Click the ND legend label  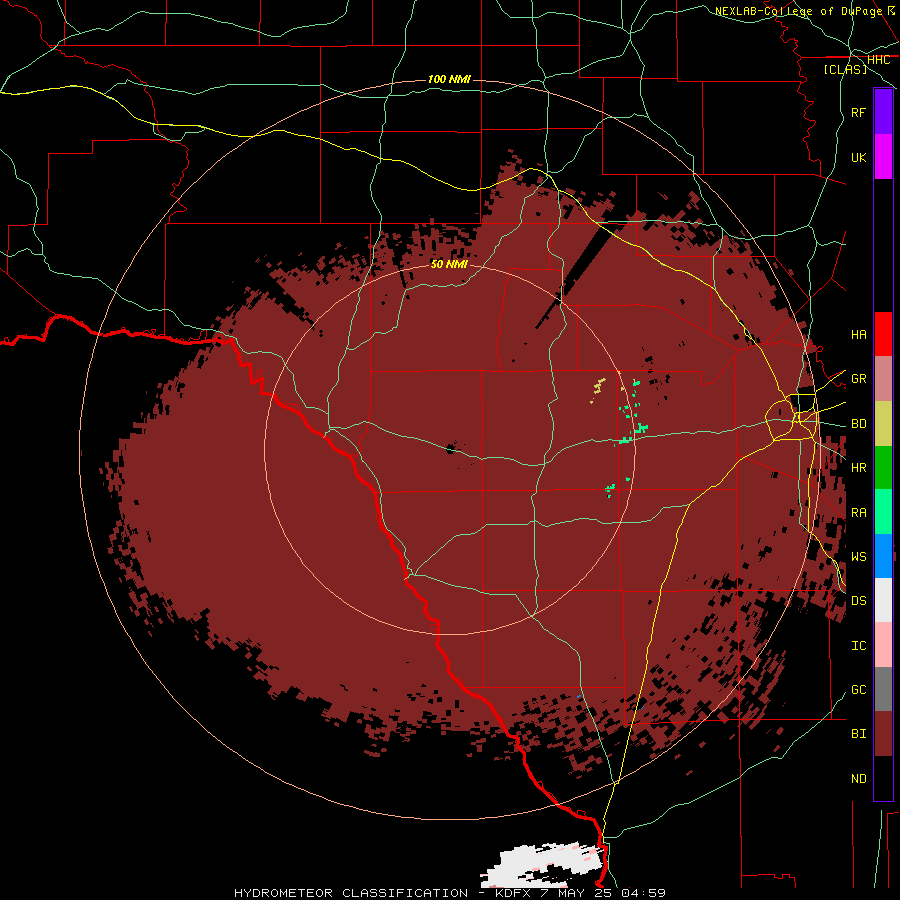[x=858, y=779]
